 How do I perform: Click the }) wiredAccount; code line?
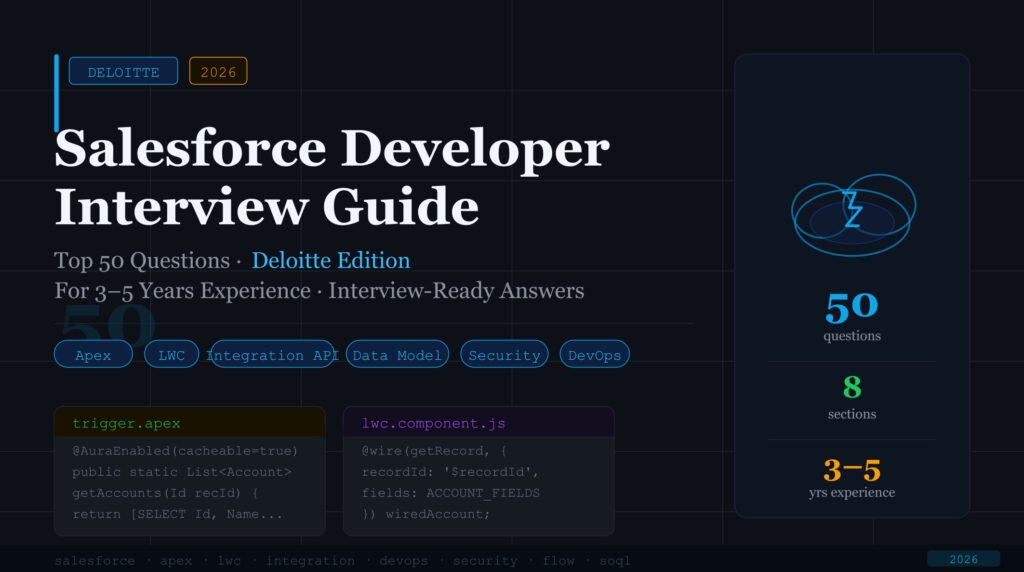click(x=426, y=514)
